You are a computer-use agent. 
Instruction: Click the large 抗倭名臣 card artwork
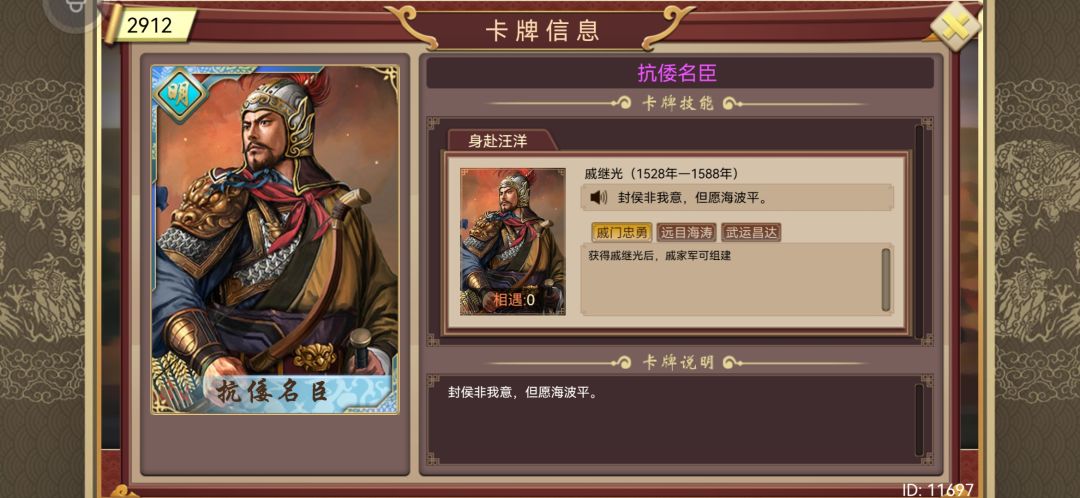click(275, 240)
